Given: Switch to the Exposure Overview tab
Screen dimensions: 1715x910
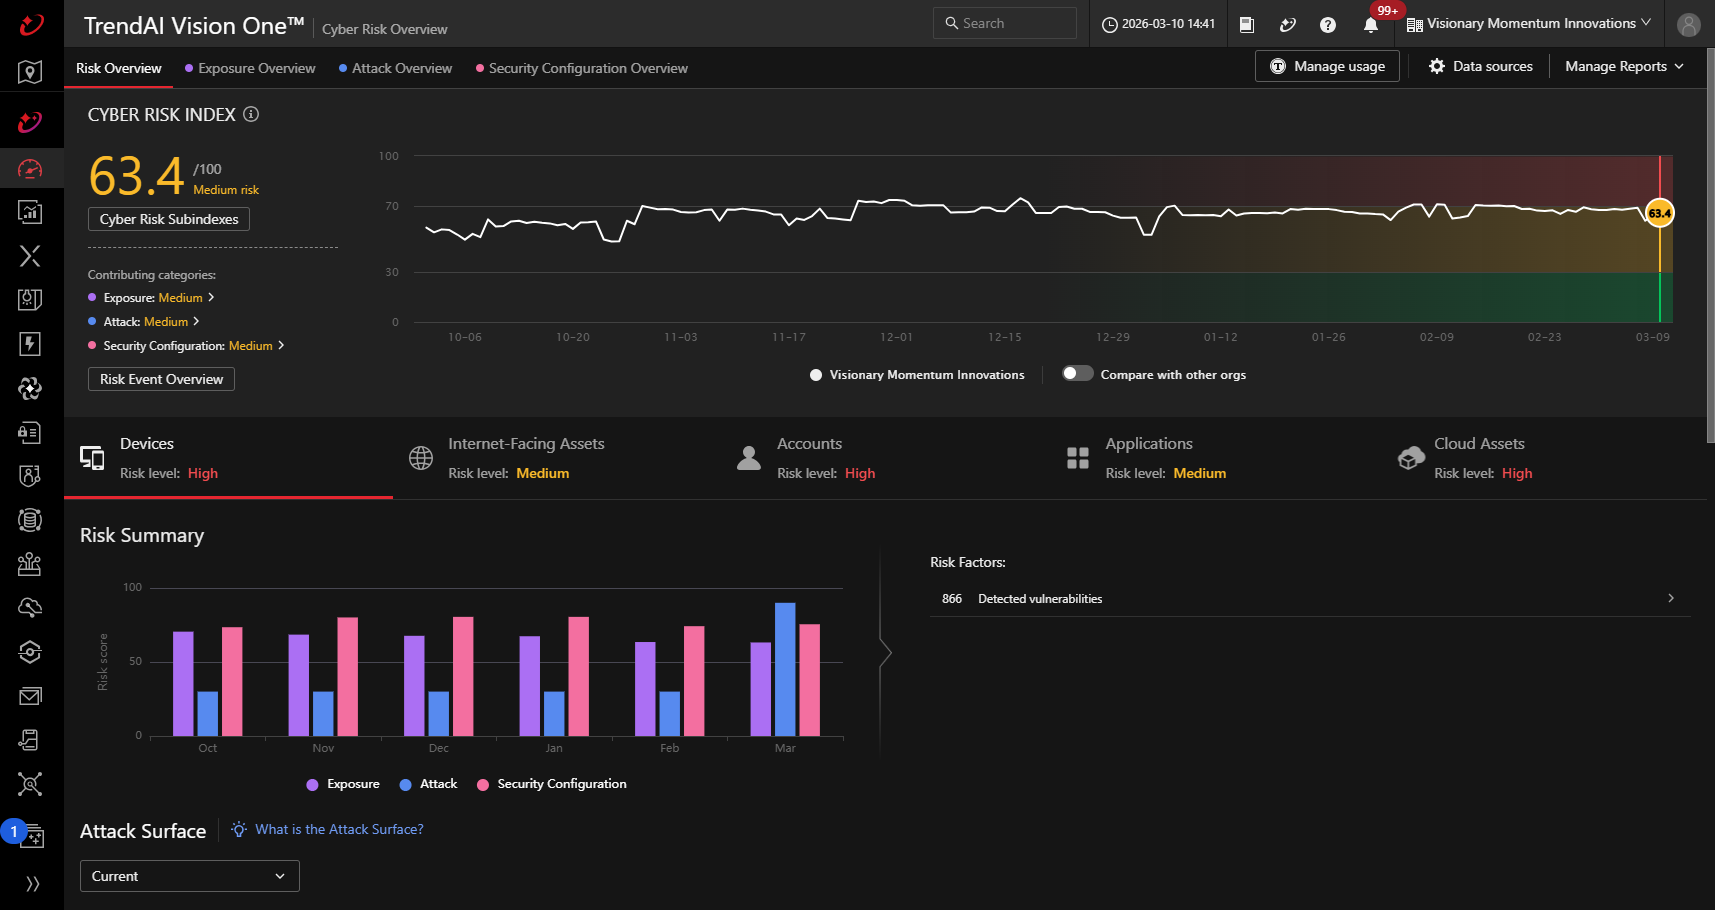Looking at the screenshot, I should pyautogui.click(x=256, y=68).
